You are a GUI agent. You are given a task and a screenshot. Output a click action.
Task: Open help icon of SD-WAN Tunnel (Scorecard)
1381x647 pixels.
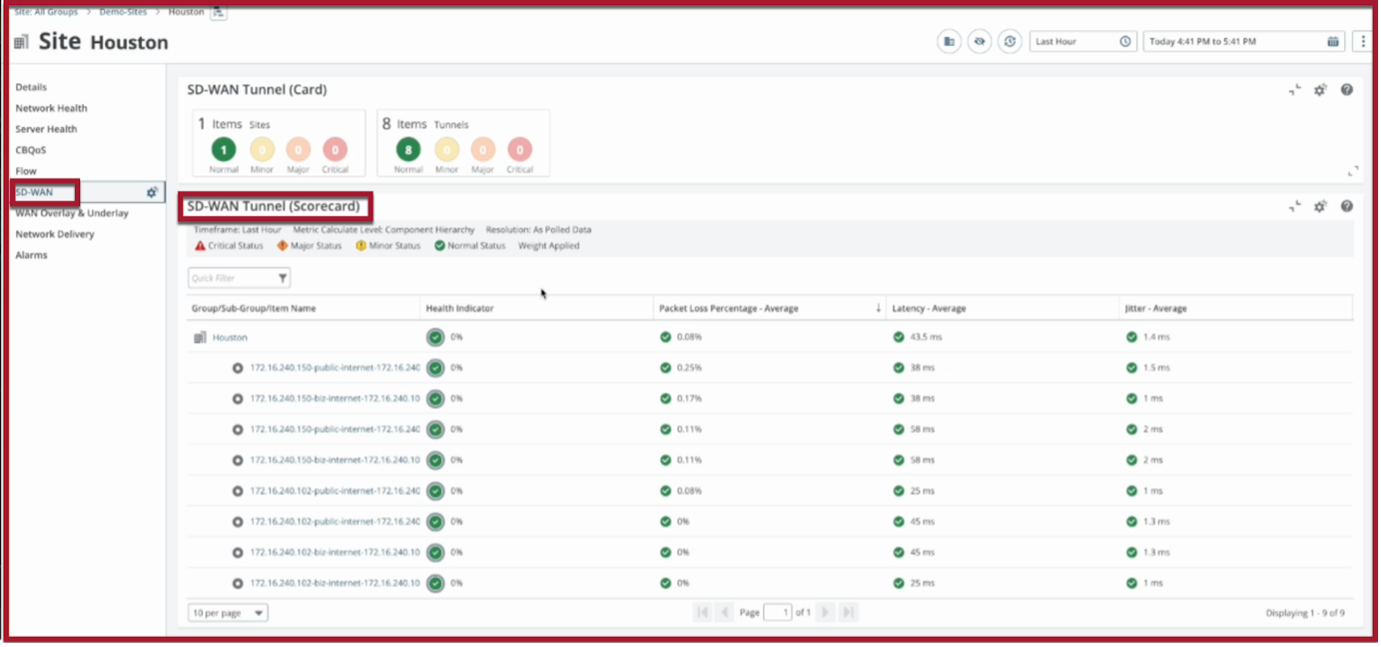coord(1347,206)
